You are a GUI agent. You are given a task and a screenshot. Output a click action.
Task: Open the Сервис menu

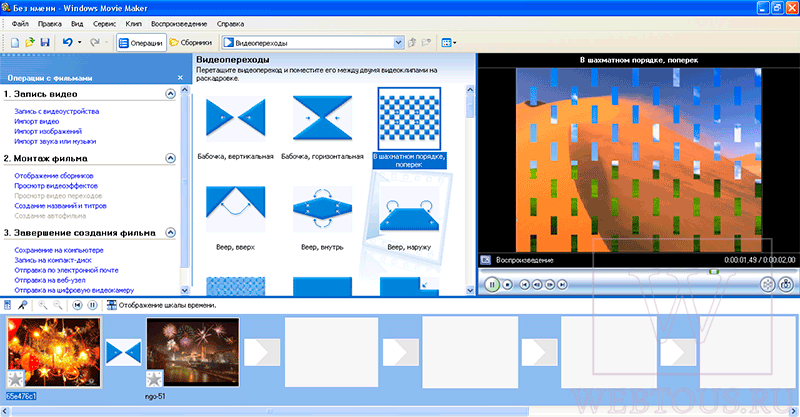pos(104,24)
